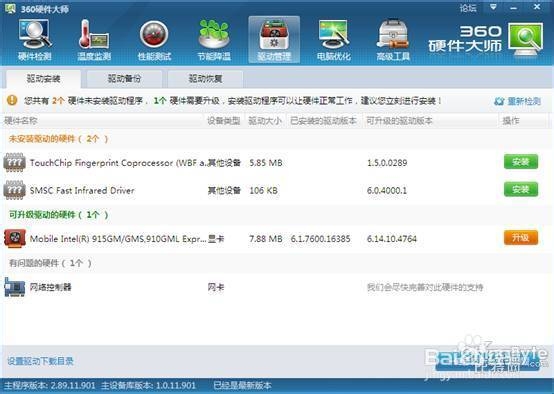Click upgradable version 6.14.10.4764
The width and height of the screenshot is (554, 394).
pyautogui.click(x=392, y=239)
